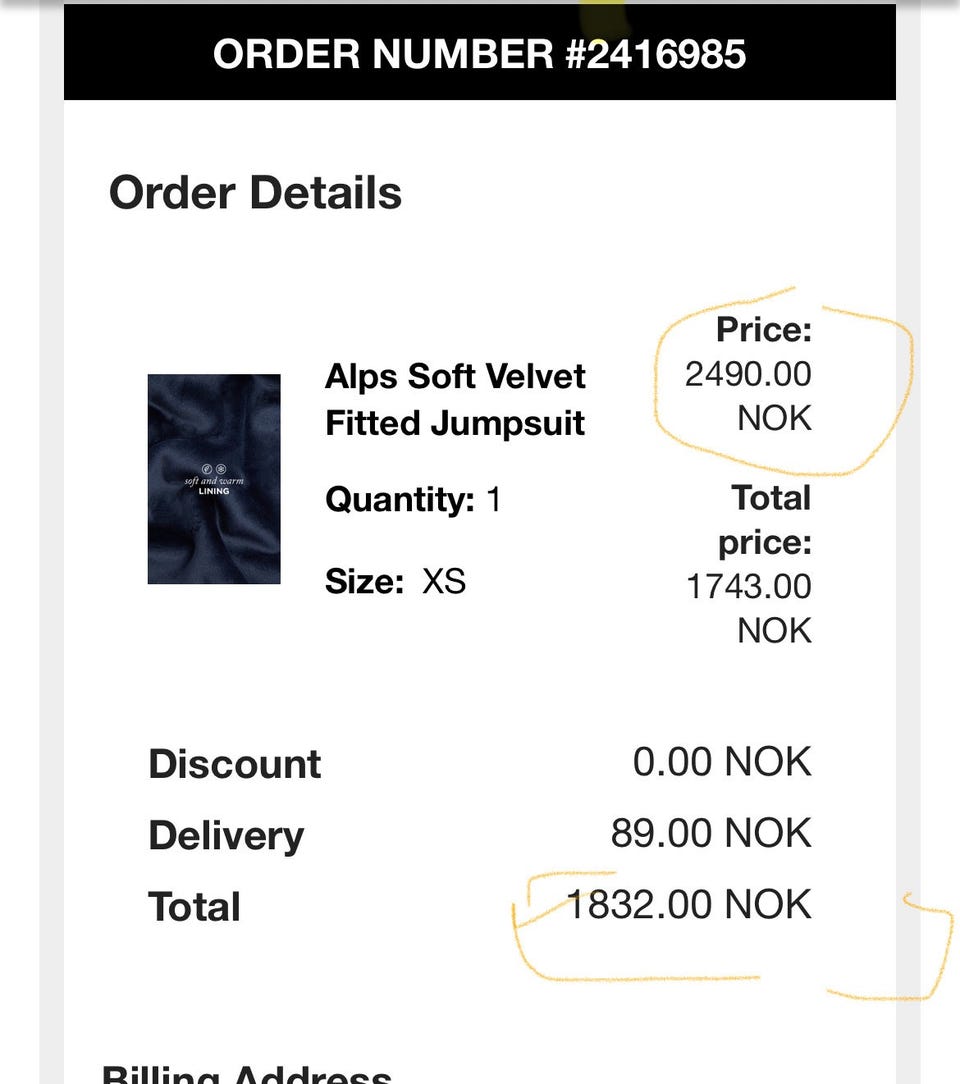Click the Discount row label
The width and height of the screenshot is (960, 1084).
(234, 764)
